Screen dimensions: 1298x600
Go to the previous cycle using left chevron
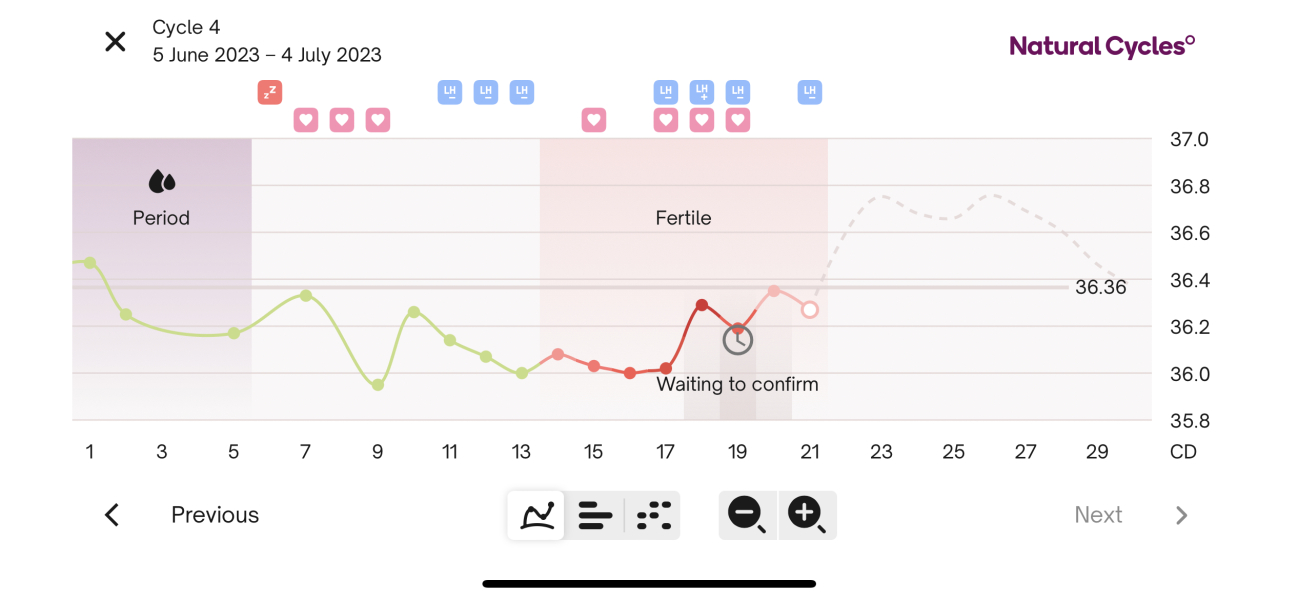click(112, 515)
